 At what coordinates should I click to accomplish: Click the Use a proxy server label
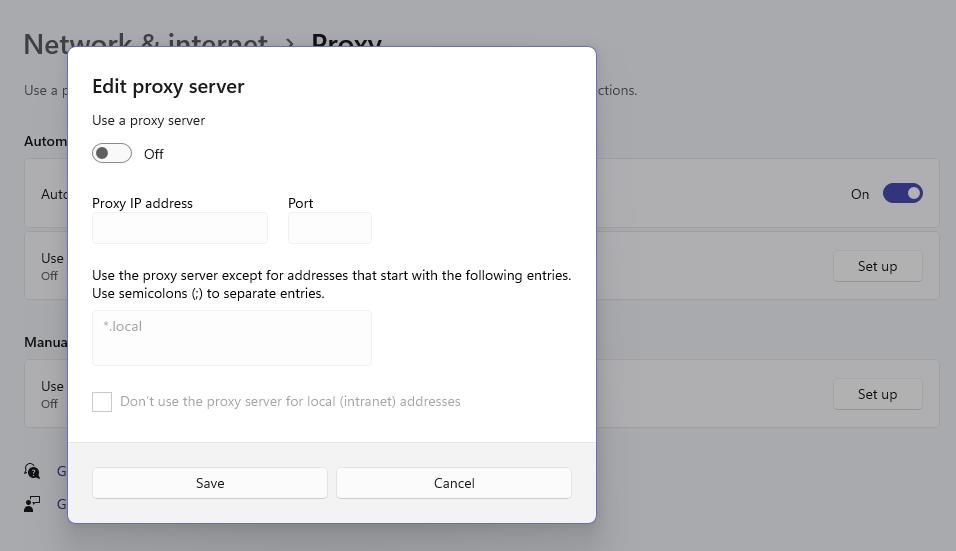pyautogui.click(x=148, y=121)
